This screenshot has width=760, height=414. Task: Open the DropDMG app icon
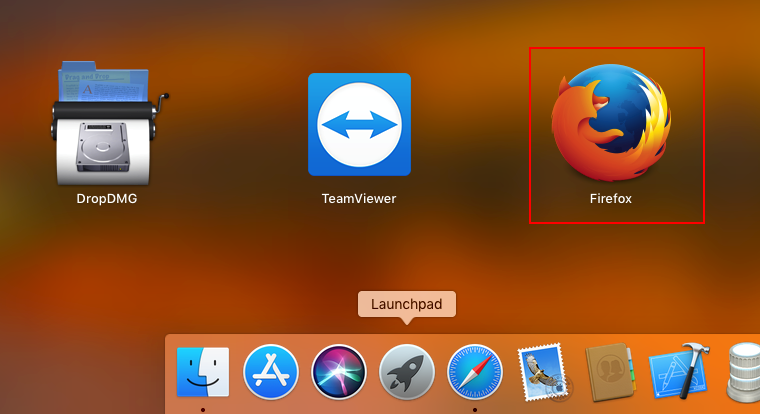(x=109, y=124)
